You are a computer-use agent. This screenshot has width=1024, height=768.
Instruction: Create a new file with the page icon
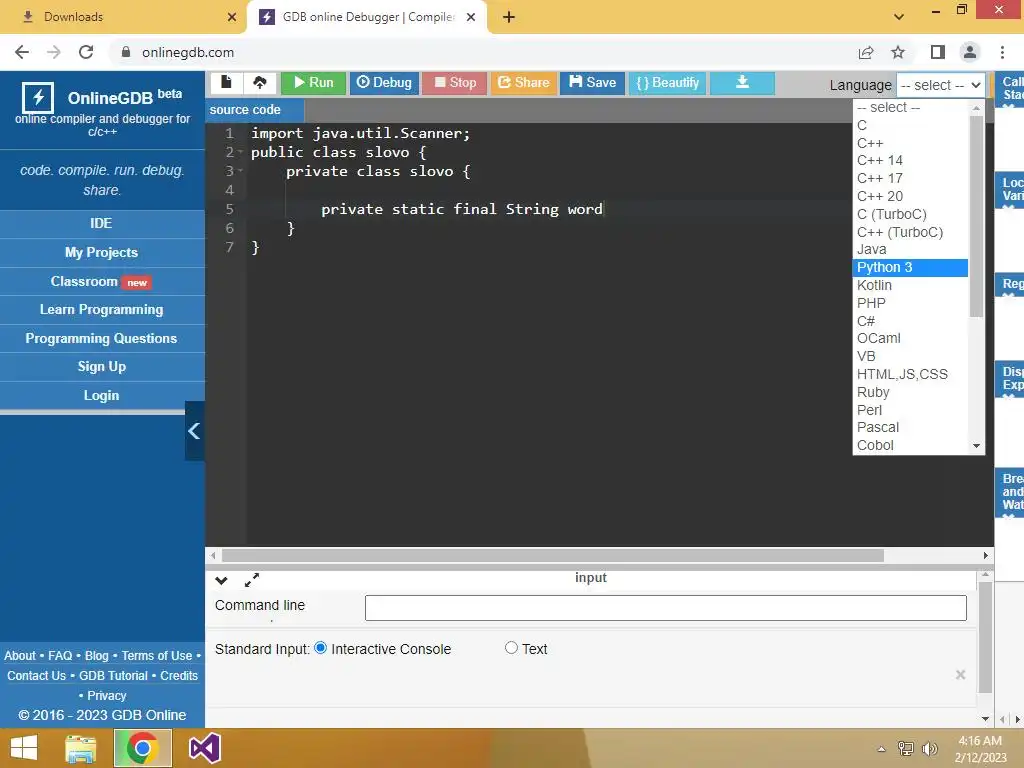coord(226,83)
